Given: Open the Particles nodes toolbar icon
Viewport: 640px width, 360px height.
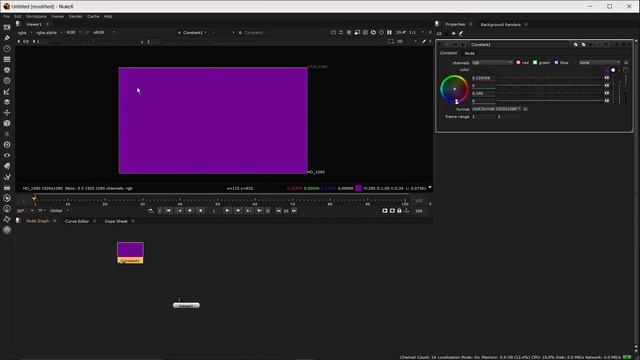Looking at the screenshot, I should click(x=7, y=134).
